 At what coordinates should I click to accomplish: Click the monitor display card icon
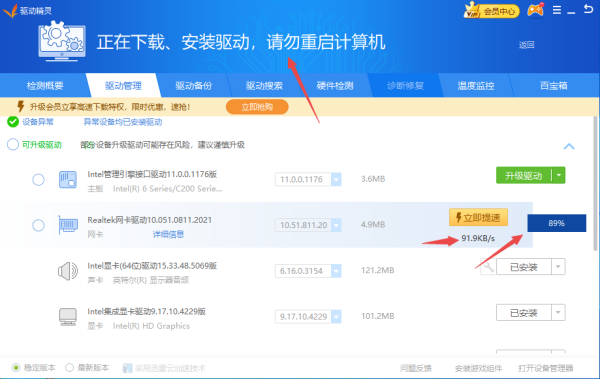[68, 317]
